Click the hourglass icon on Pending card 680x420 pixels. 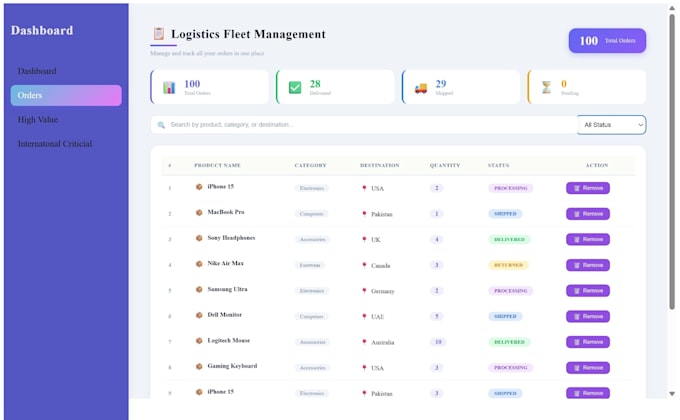(546, 88)
